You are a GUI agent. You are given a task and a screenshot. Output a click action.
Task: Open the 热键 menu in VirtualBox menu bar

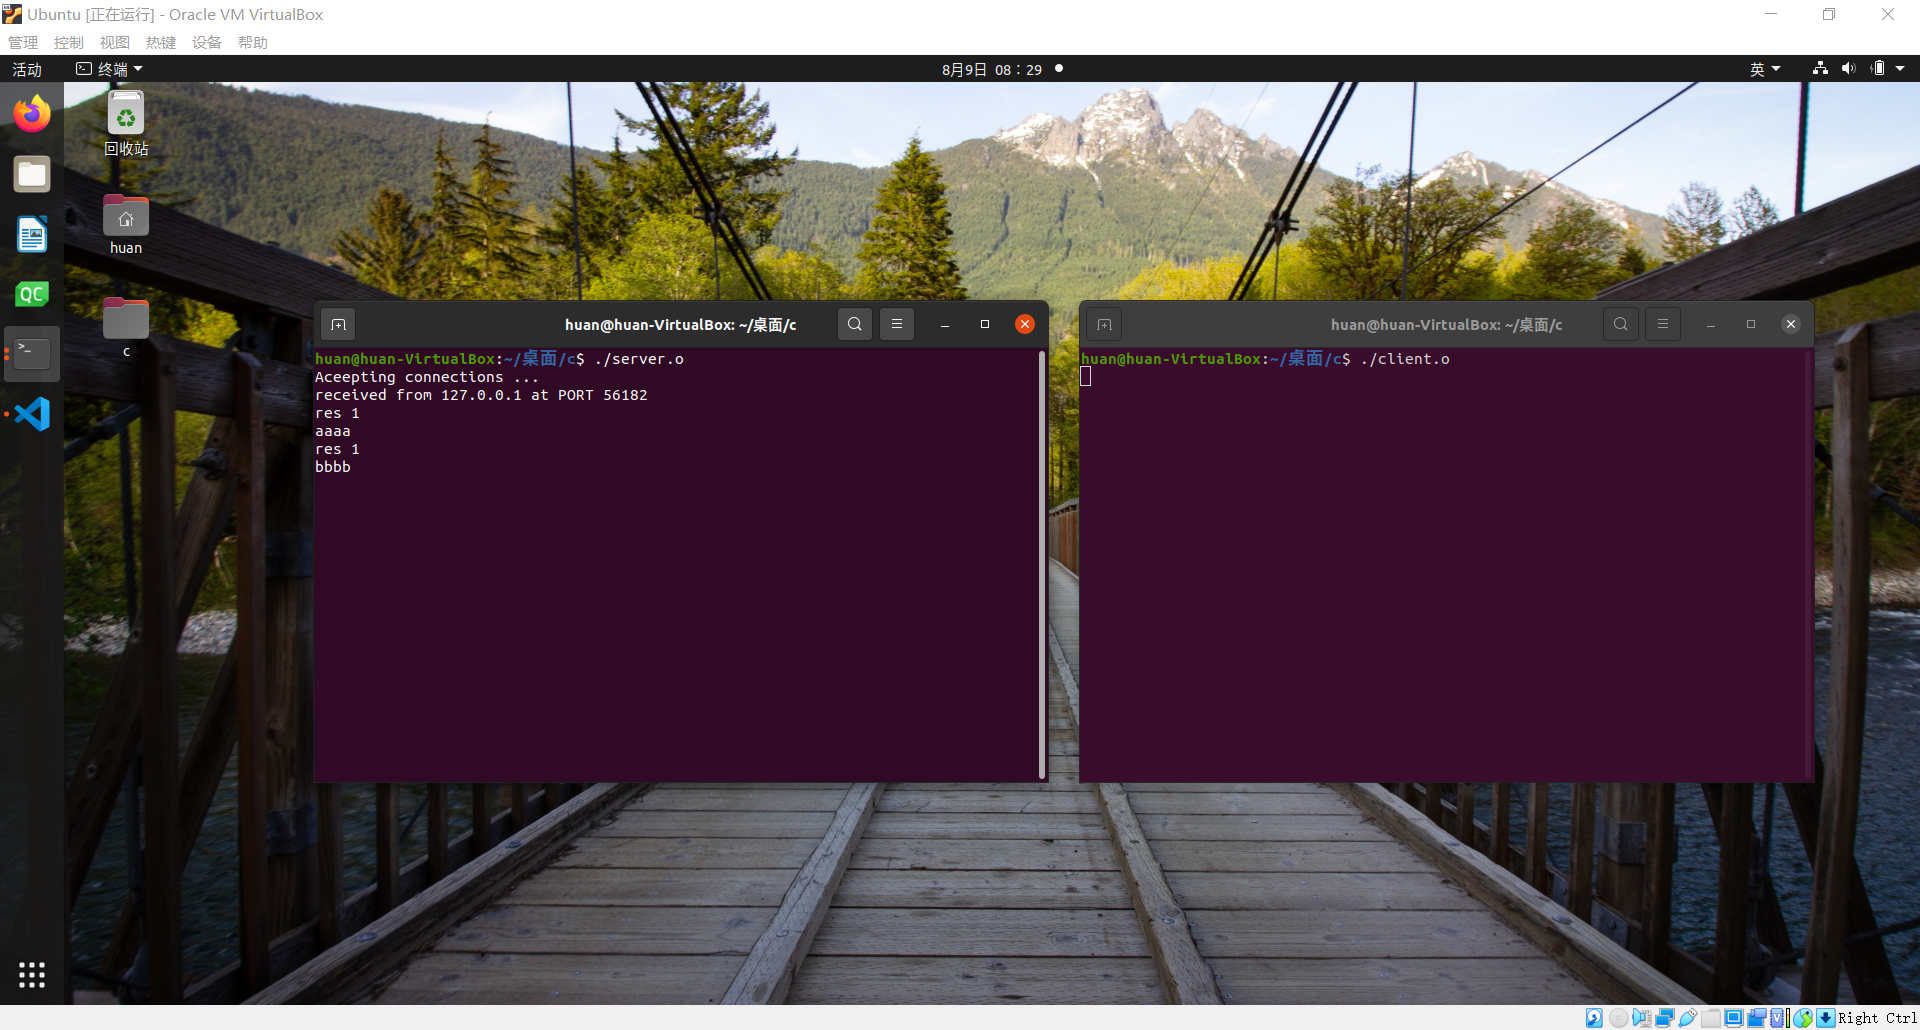coord(159,42)
